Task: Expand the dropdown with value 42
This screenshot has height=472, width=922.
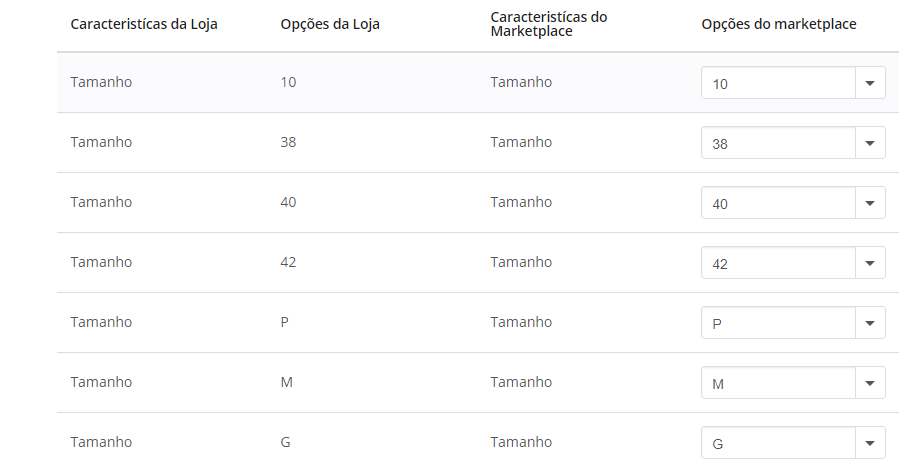Action: [x=793, y=263]
